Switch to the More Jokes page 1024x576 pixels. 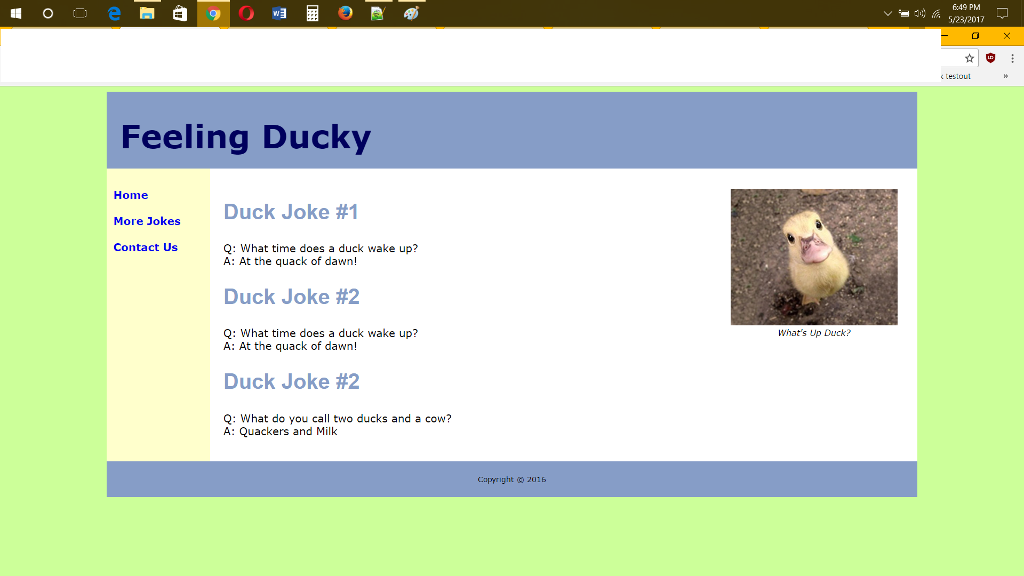coord(147,221)
